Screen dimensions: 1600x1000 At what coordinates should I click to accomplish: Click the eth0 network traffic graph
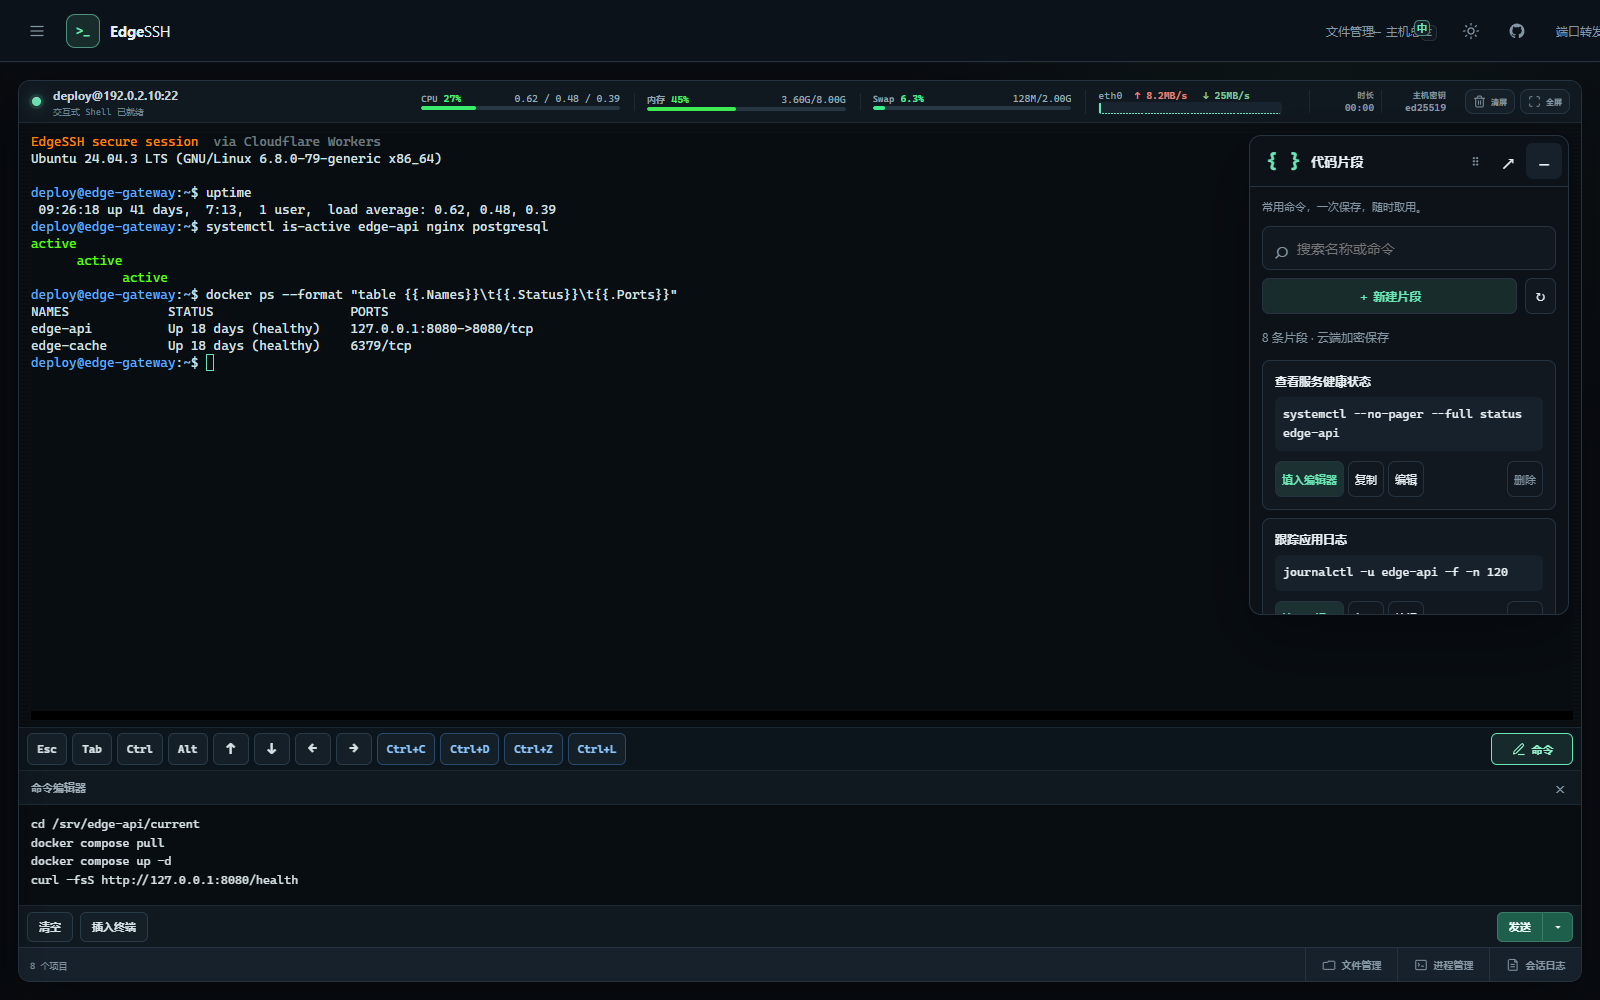(1190, 108)
